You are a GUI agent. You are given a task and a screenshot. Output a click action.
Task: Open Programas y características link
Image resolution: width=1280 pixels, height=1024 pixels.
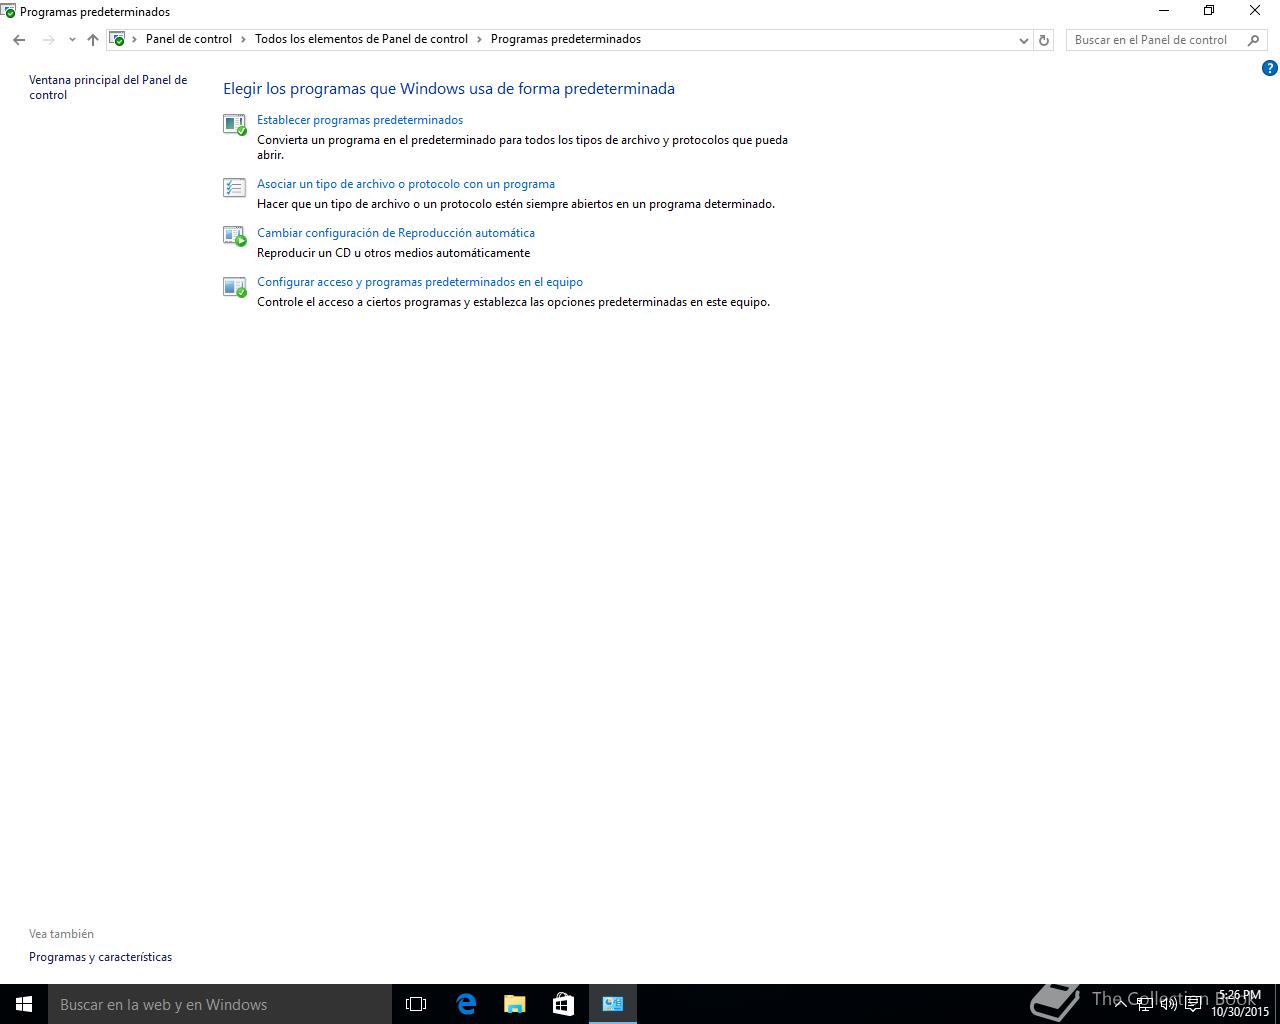pos(100,957)
